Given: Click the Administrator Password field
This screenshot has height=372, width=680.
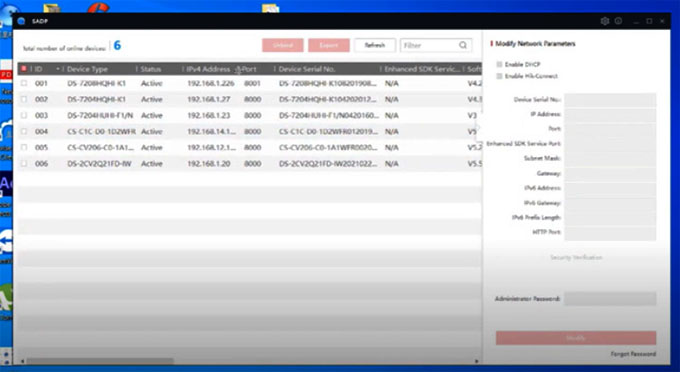Looking at the screenshot, I should point(610,299).
